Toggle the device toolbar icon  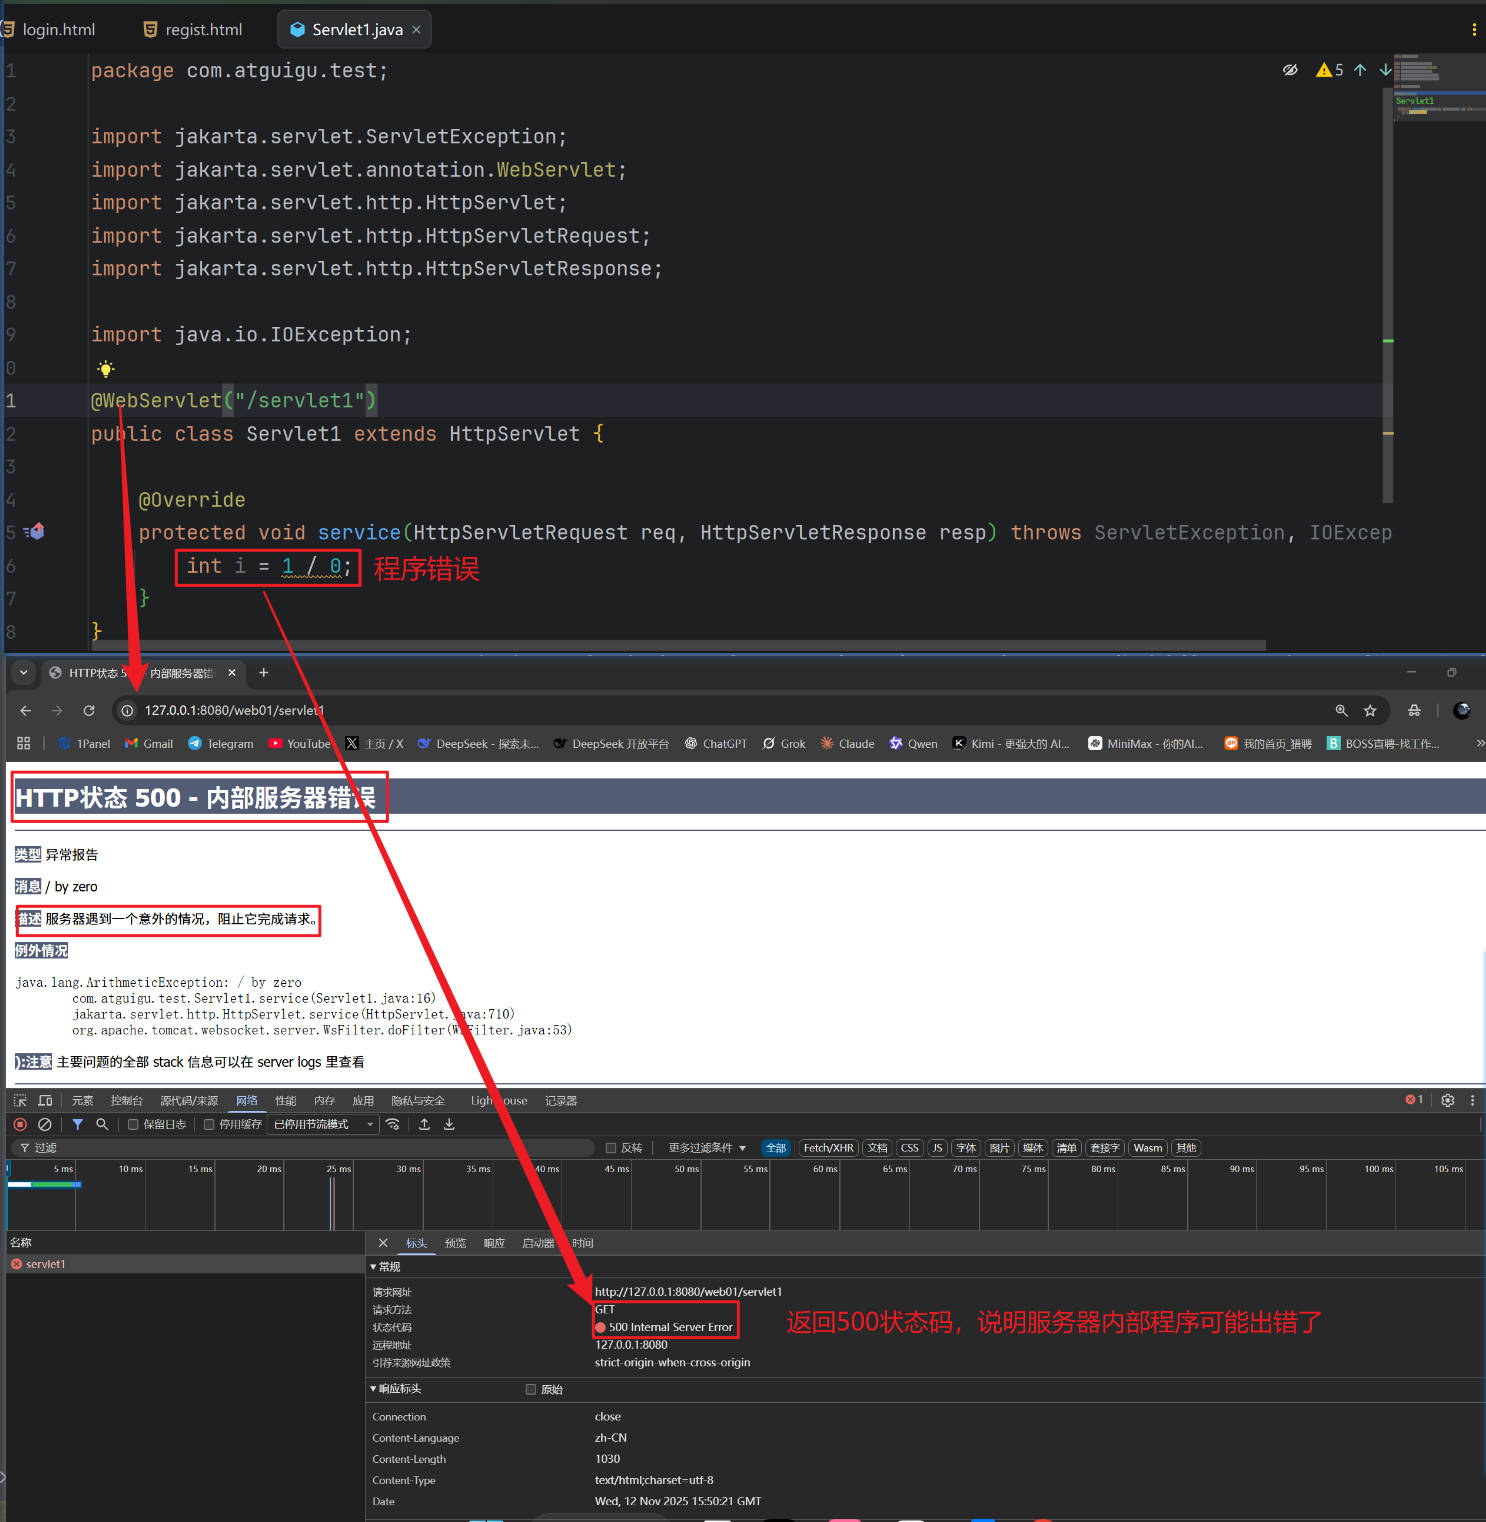[45, 1100]
